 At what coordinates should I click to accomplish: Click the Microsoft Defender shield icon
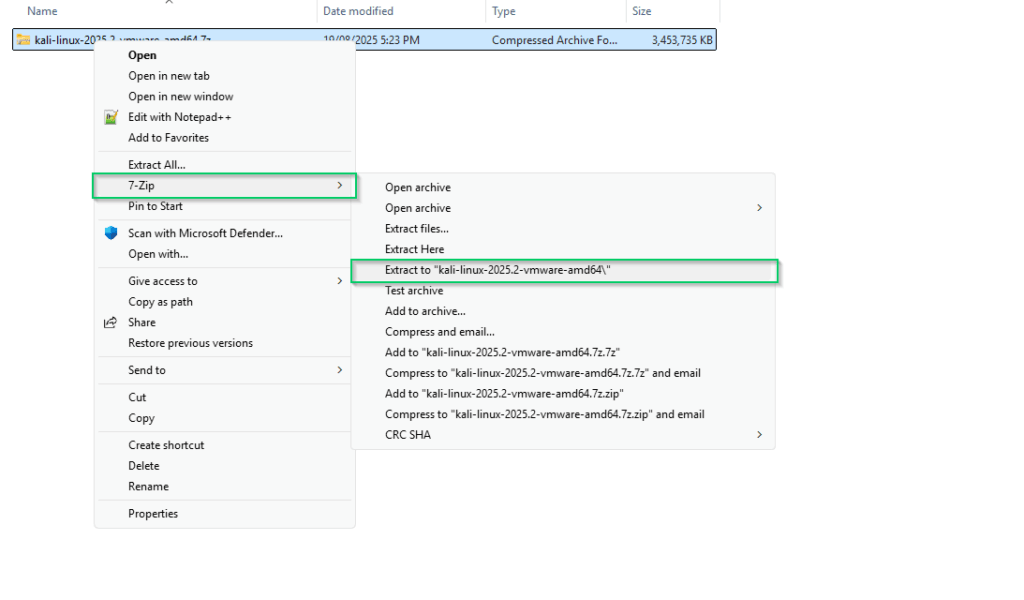click(x=111, y=233)
